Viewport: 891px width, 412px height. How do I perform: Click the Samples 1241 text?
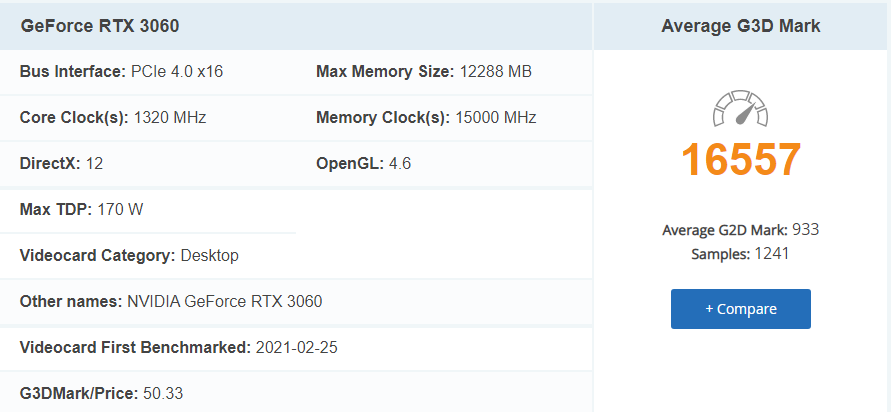pyautogui.click(x=740, y=254)
